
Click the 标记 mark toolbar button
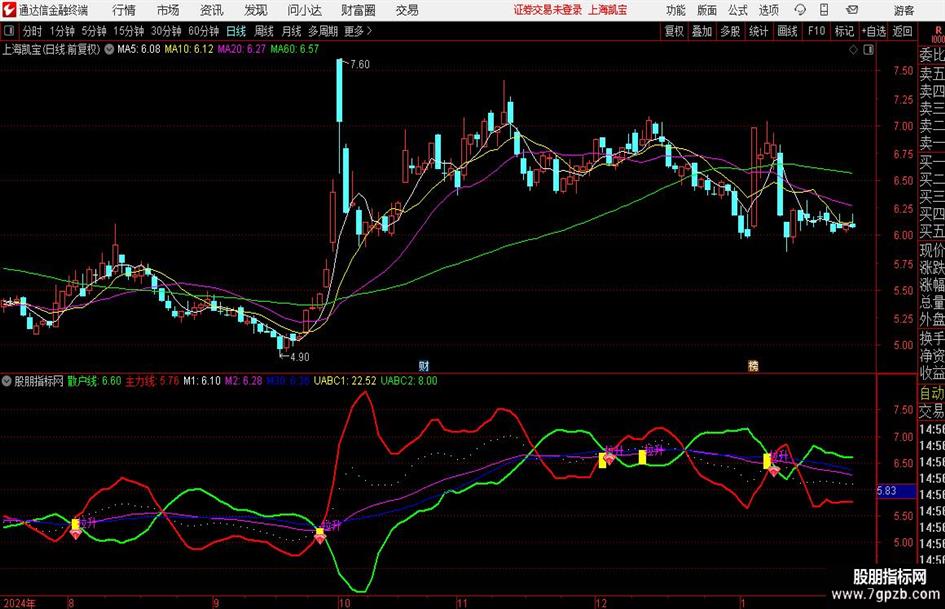(x=844, y=31)
